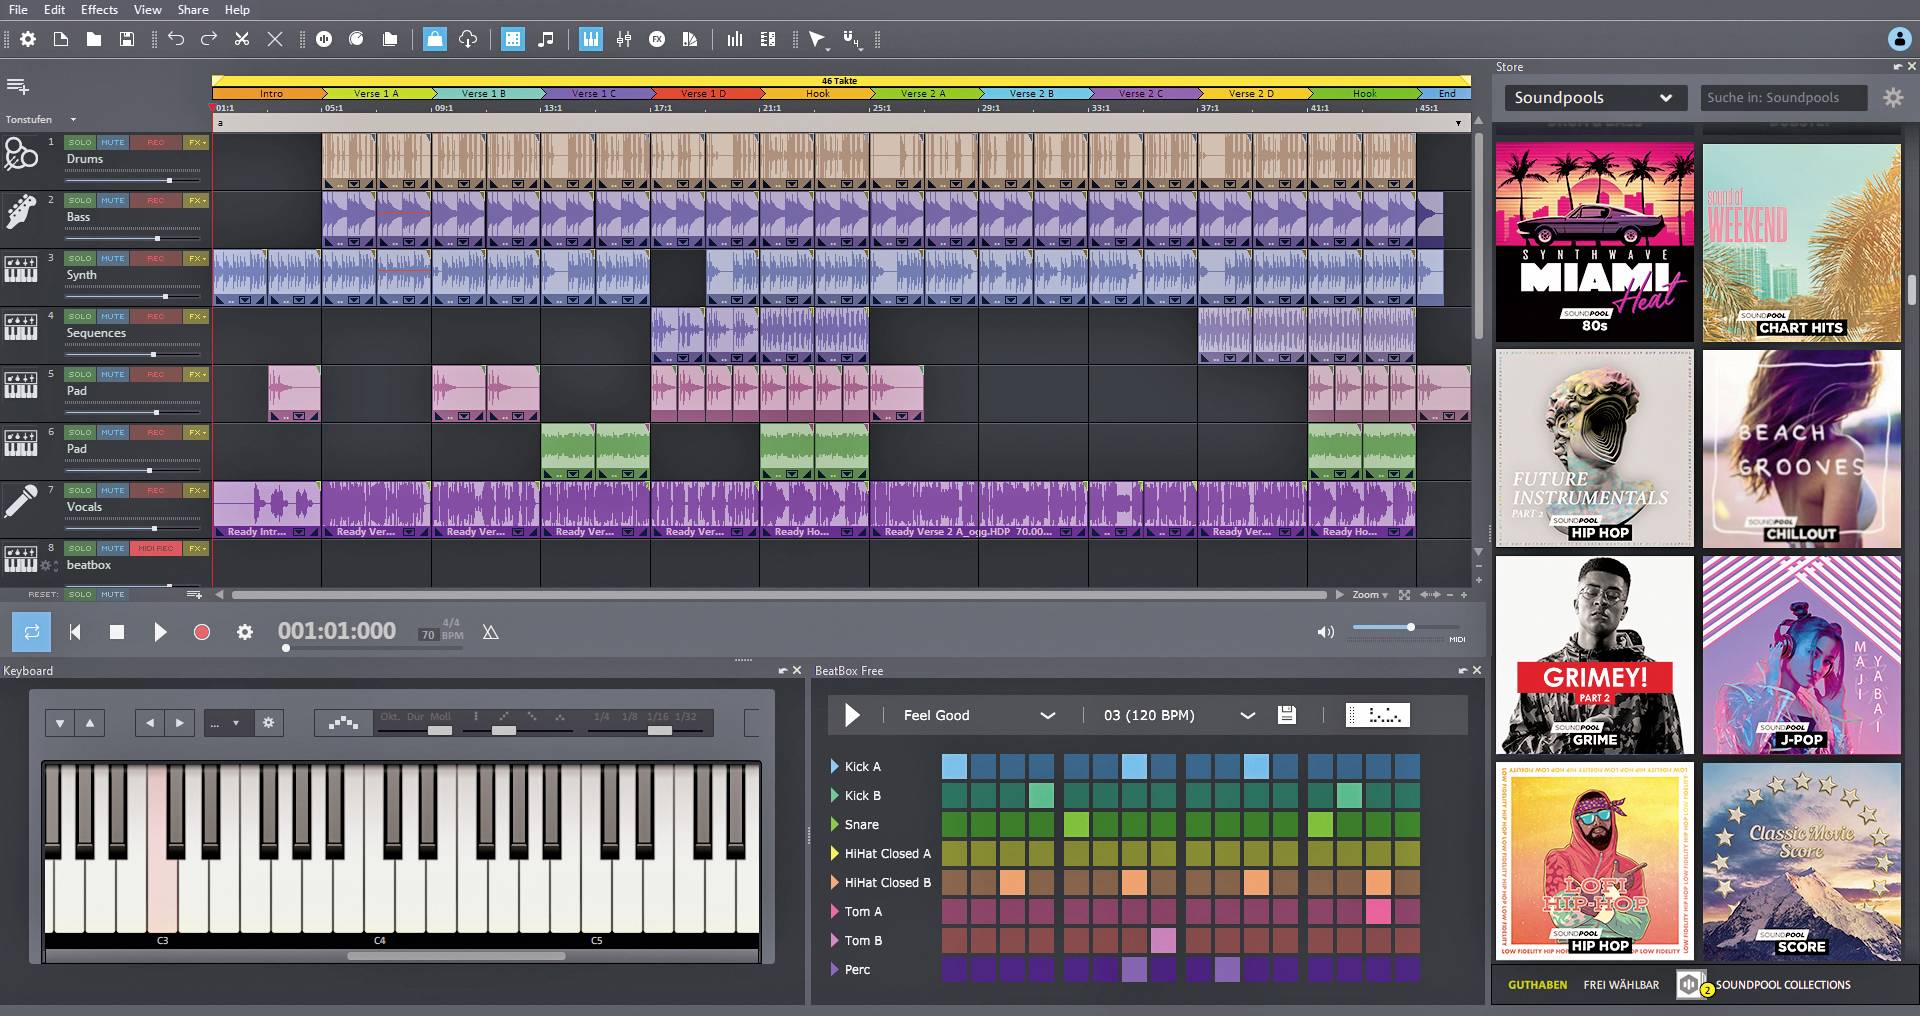
Task: Open the 03 (120 BPM) tempo dropdown
Action: pyautogui.click(x=1247, y=715)
